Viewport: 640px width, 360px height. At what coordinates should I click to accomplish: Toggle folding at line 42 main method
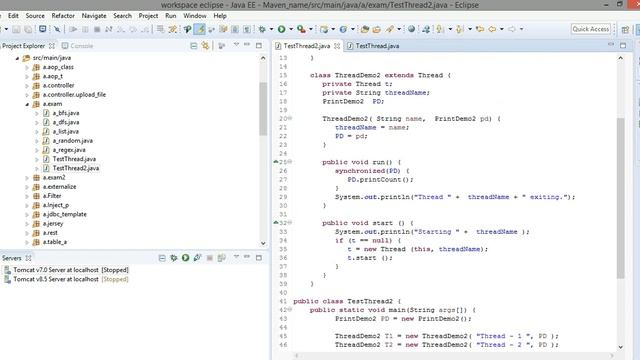click(x=290, y=310)
